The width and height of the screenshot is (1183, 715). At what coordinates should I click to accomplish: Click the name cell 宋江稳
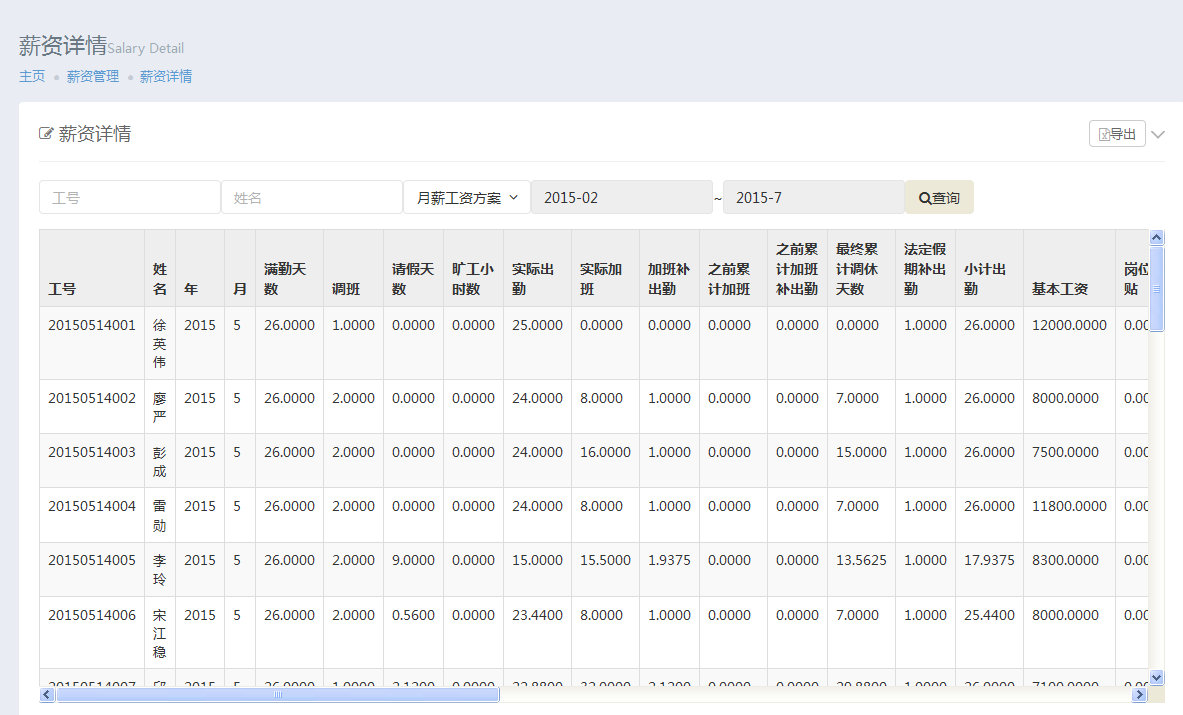pos(160,634)
